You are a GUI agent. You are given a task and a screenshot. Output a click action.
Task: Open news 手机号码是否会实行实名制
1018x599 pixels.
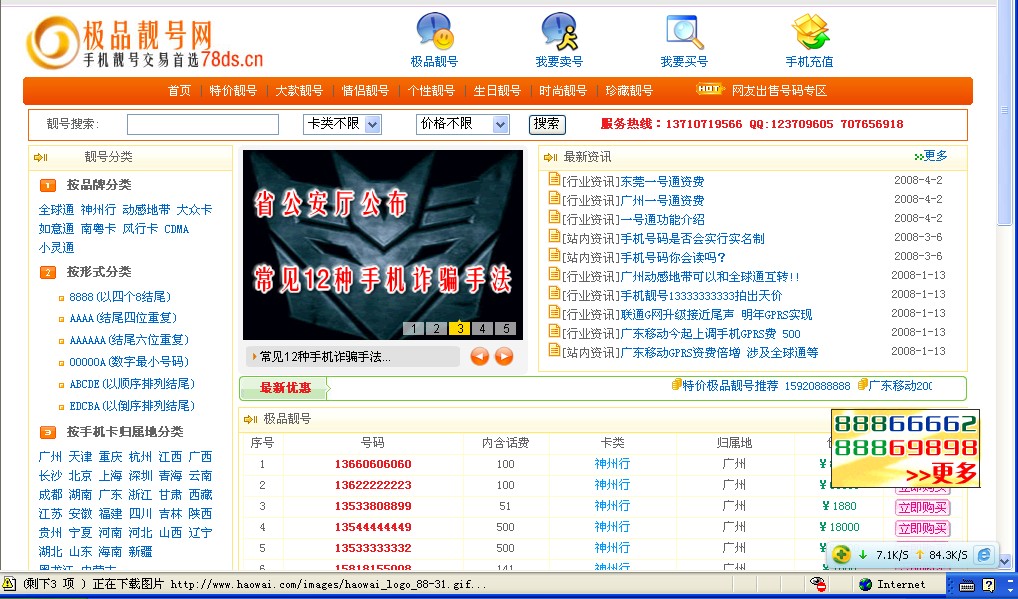point(692,239)
